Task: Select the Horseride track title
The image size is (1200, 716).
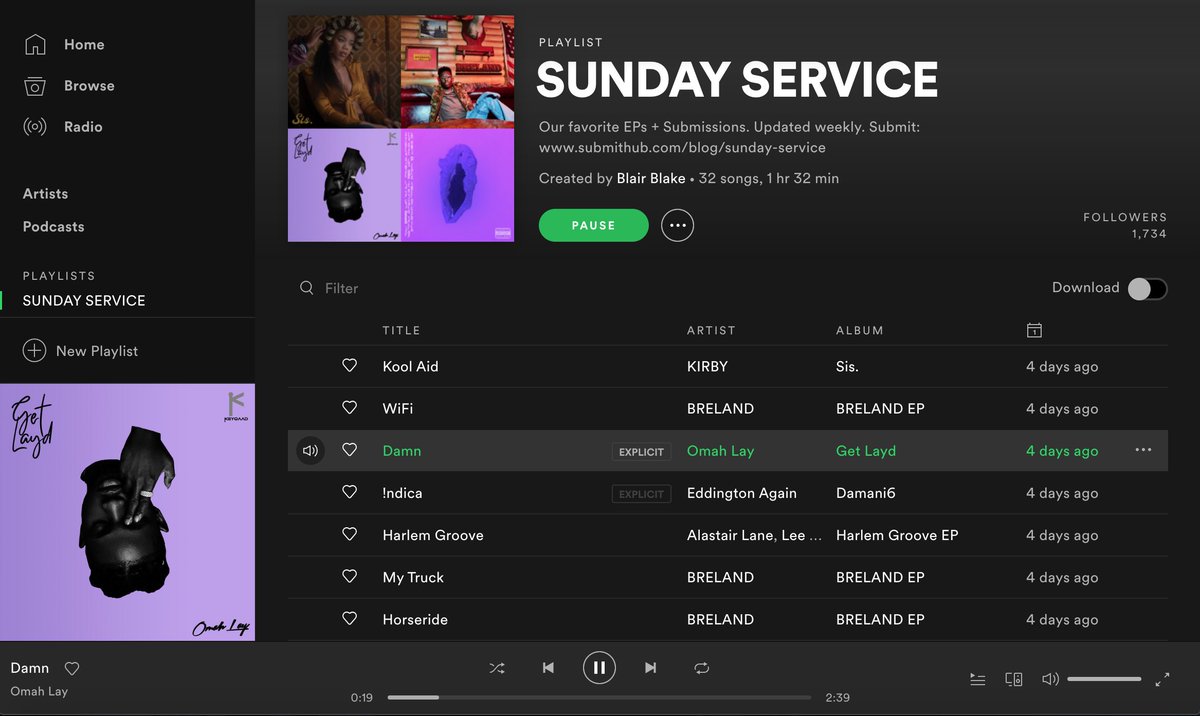Action: click(x=415, y=620)
